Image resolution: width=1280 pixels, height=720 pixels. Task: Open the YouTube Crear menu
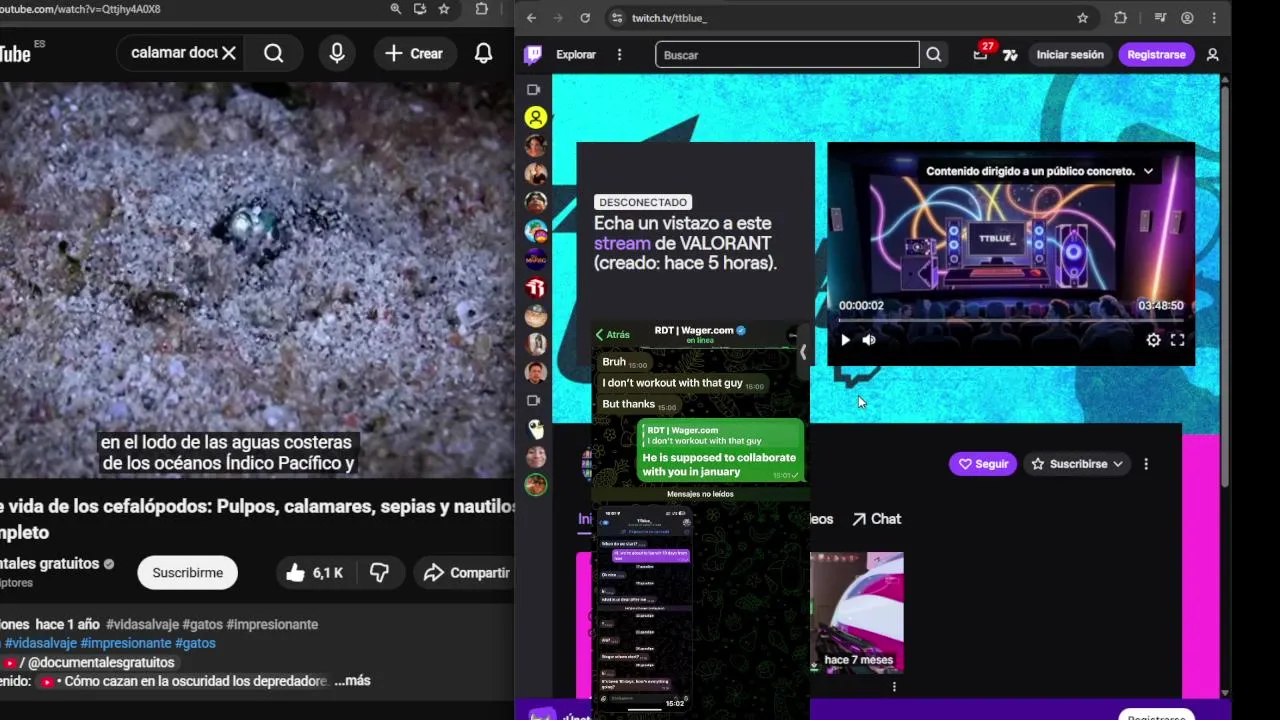pos(414,53)
